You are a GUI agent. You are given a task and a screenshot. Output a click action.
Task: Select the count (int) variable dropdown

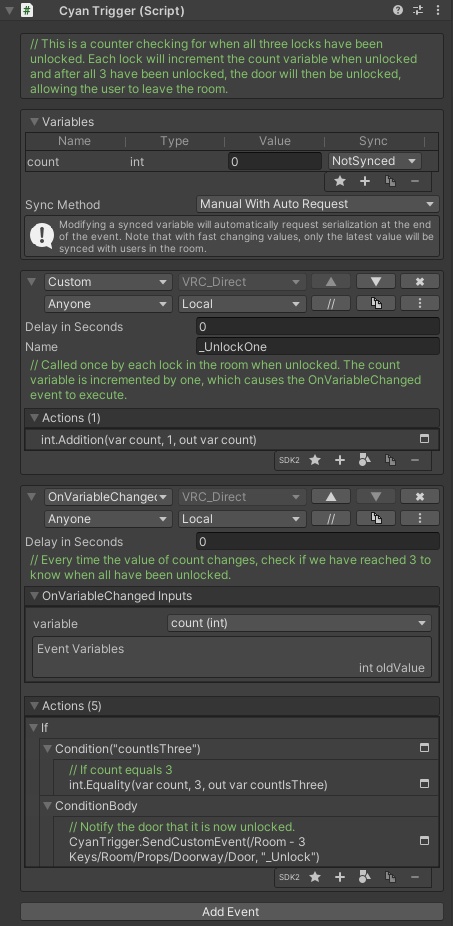pyautogui.click(x=299, y=623)
